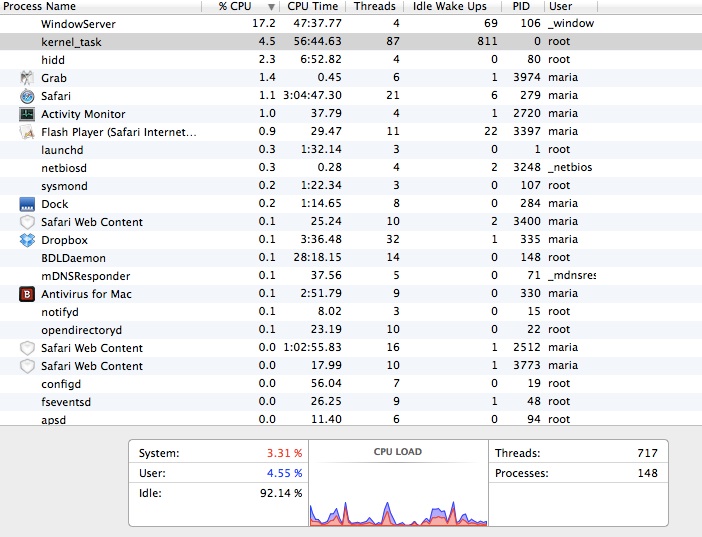Select the notifyd process row
The image size is (702, 537).
tap(351, 311)
